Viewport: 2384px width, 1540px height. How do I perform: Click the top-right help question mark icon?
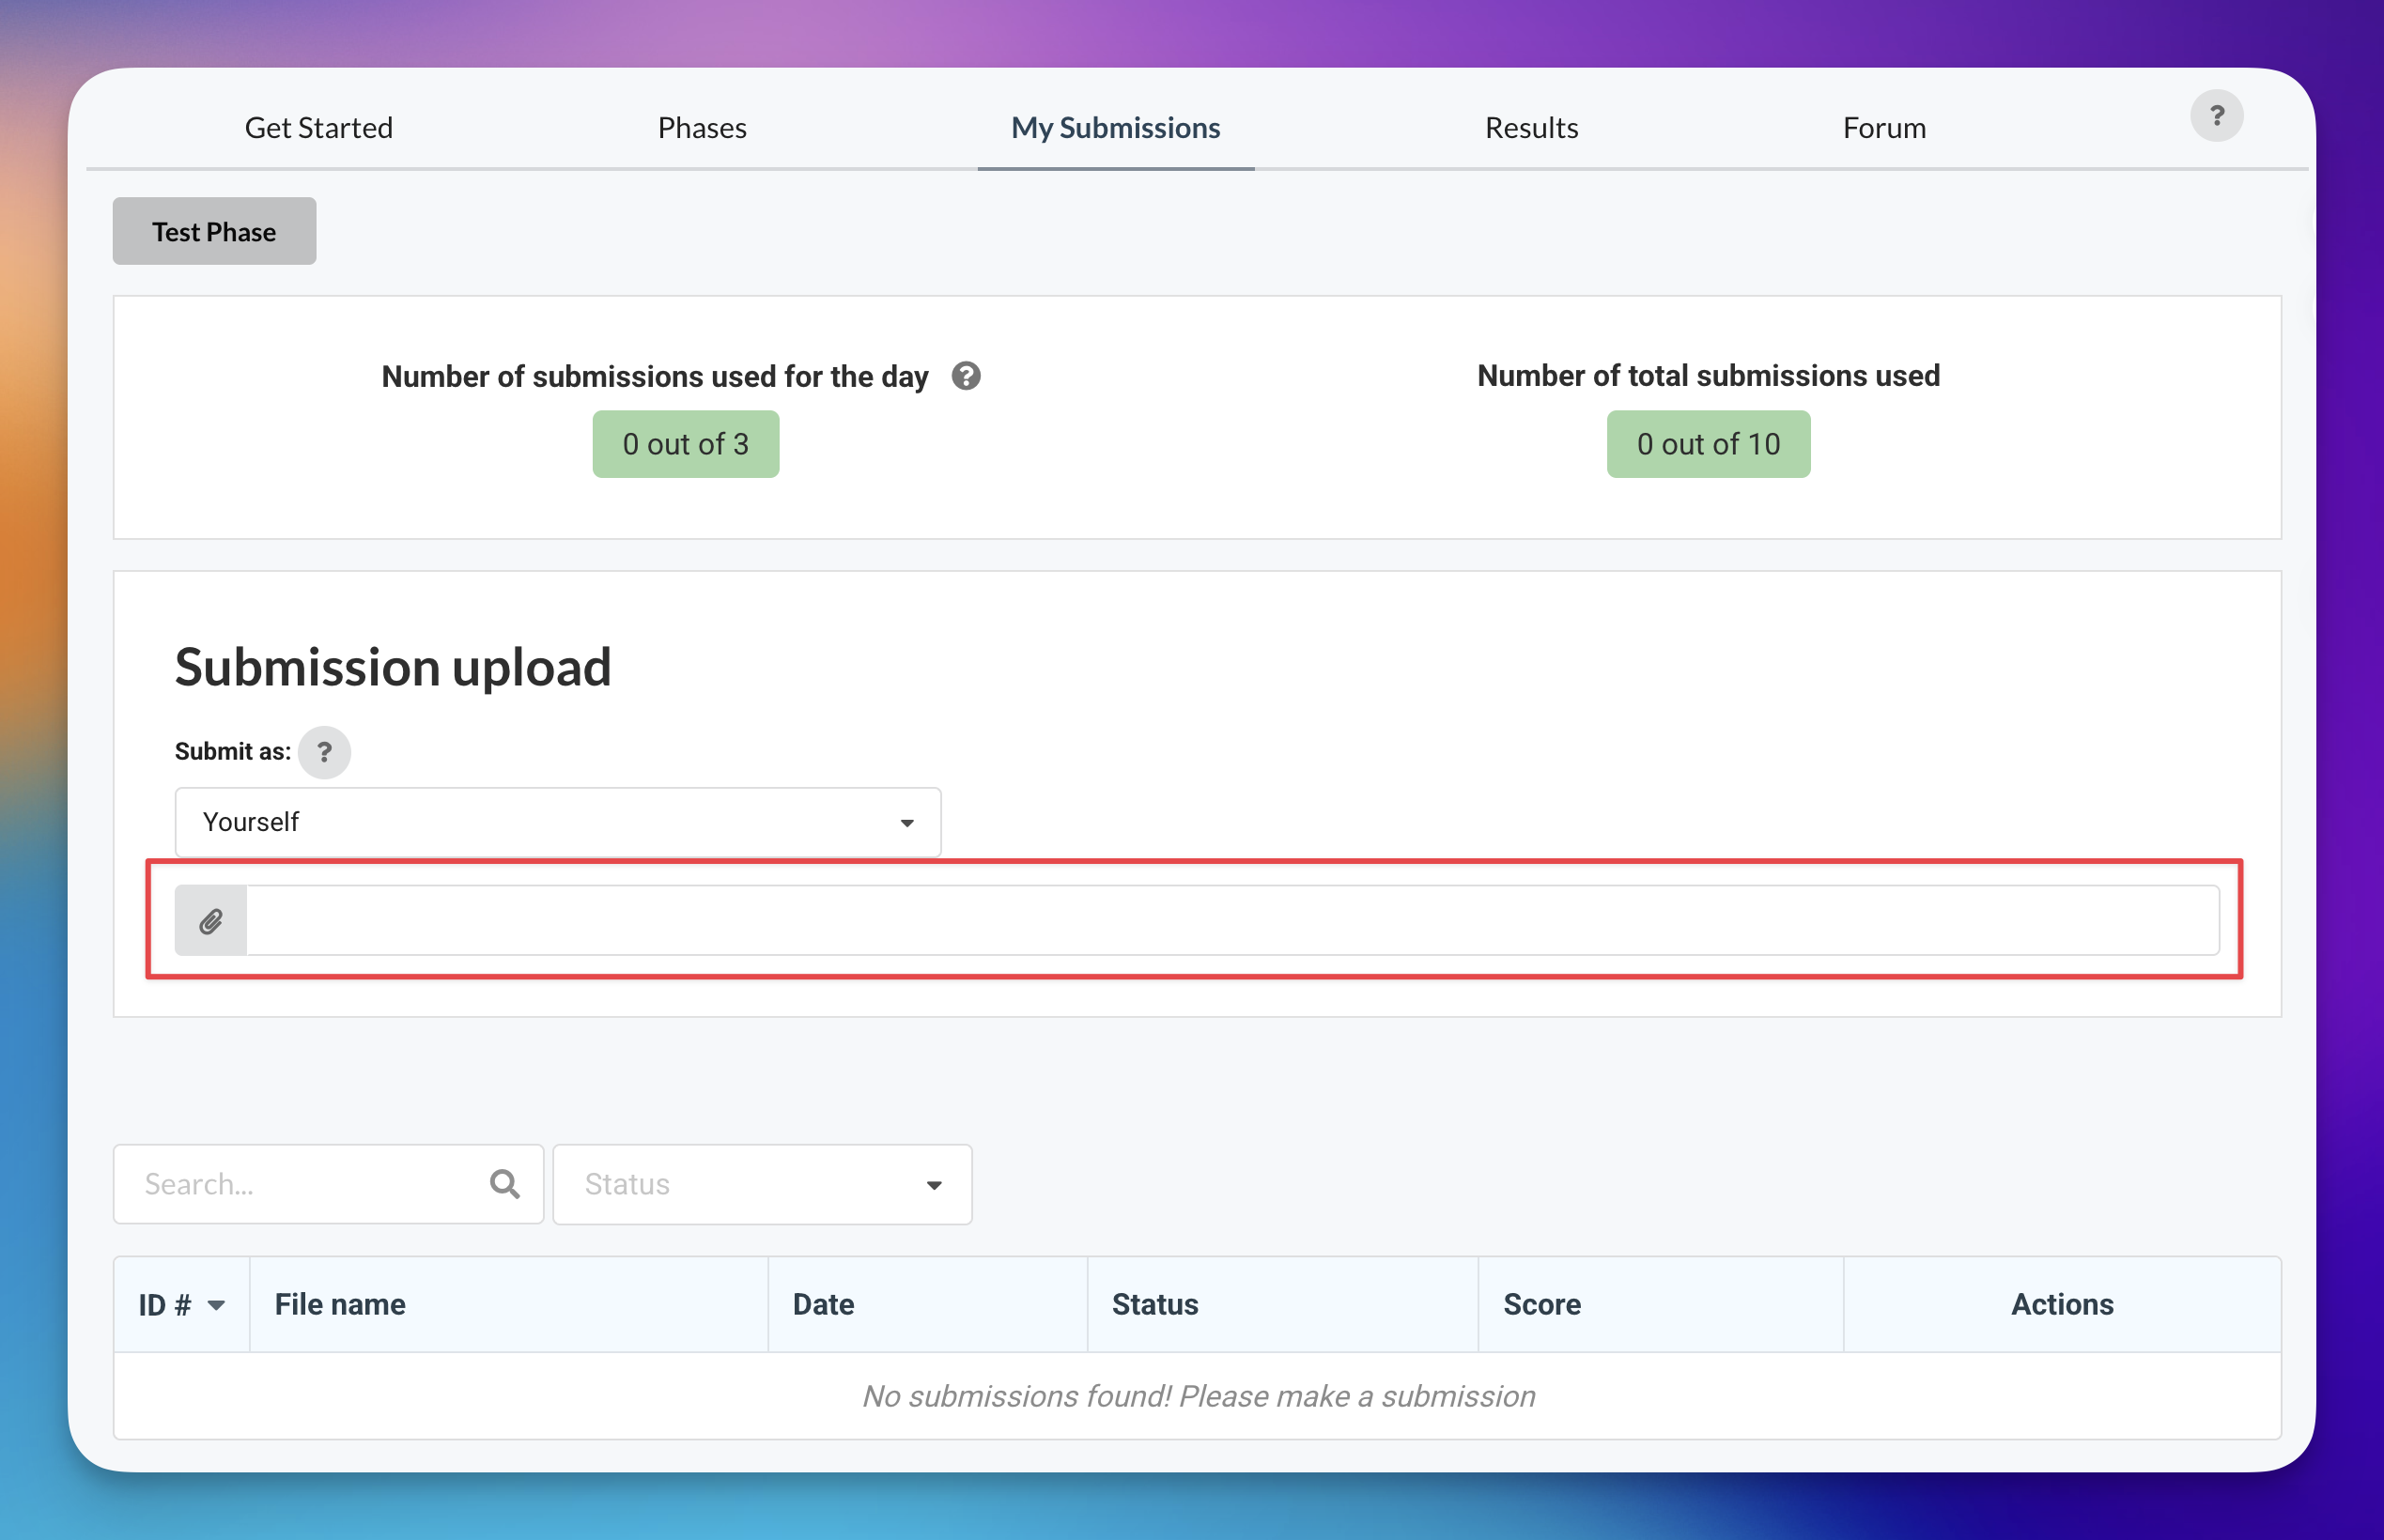pos(2216,116)
